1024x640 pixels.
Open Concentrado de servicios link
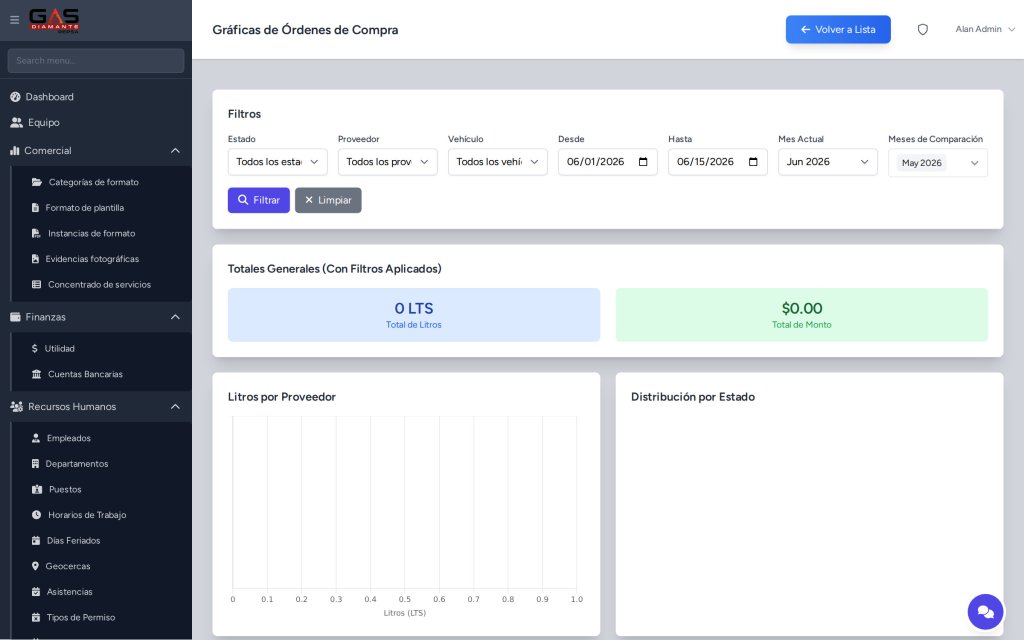[x=101, y=285]
